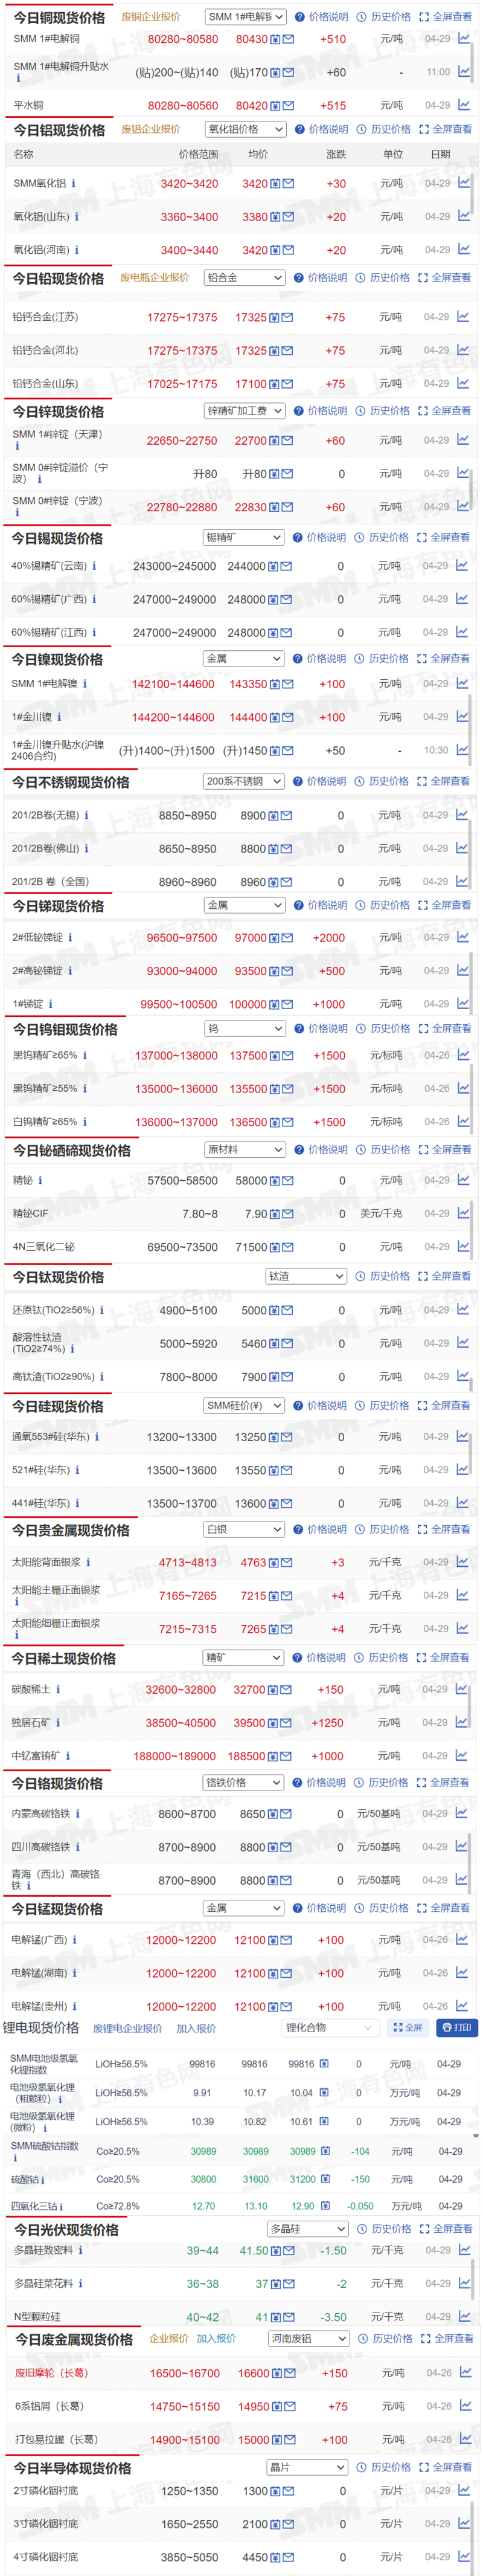Click 4N三氧化二铋 row name

pos(44,1247)
